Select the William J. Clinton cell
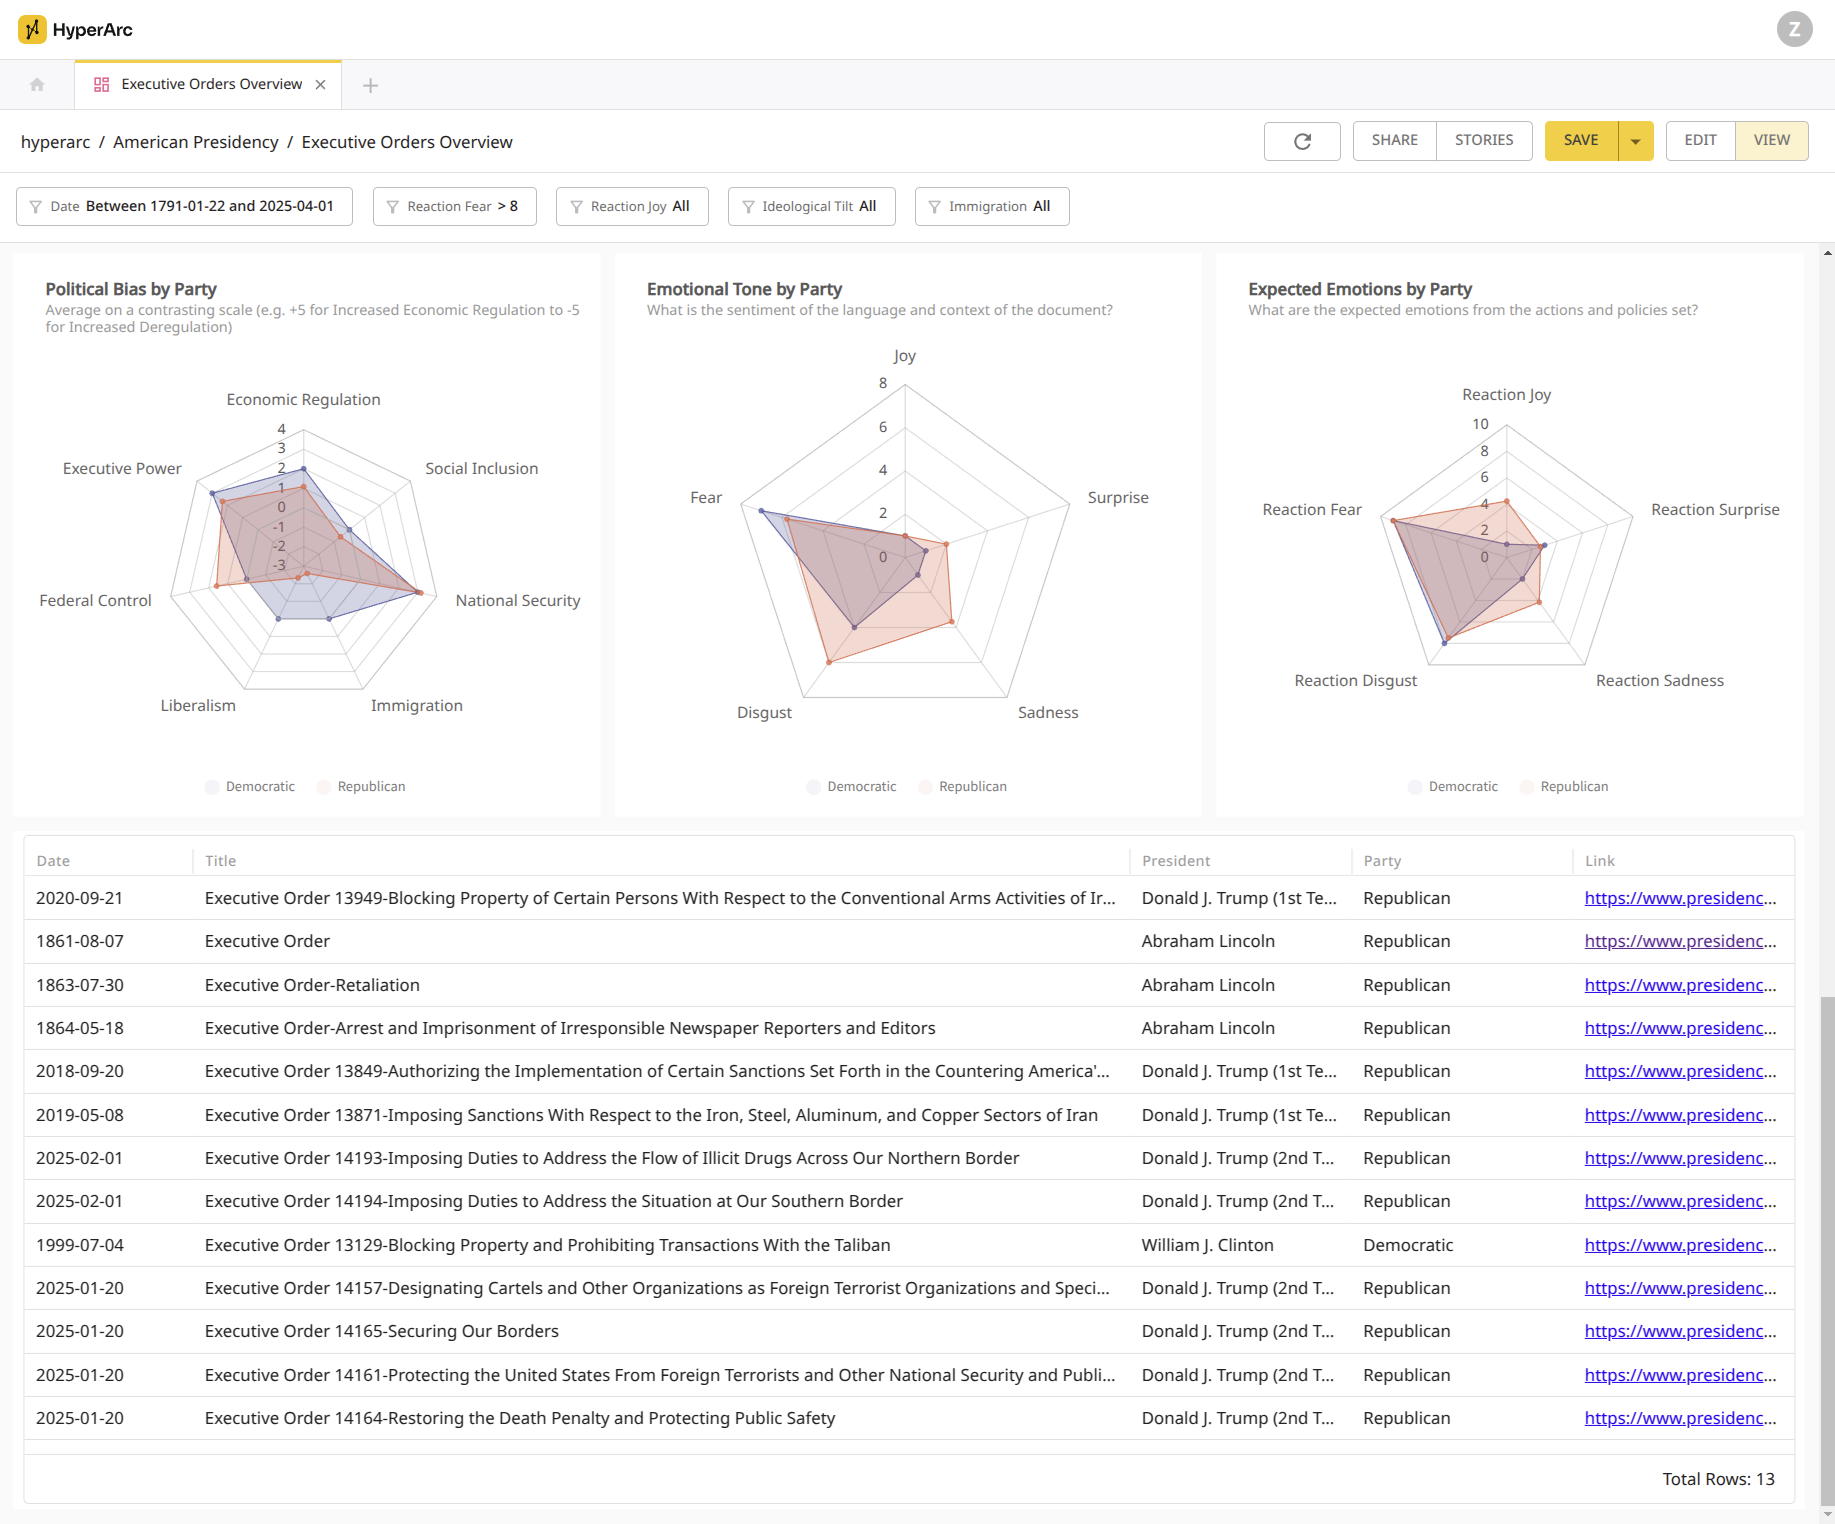Viewport: 1835px width, 1524px height. coord(1208,1246)
